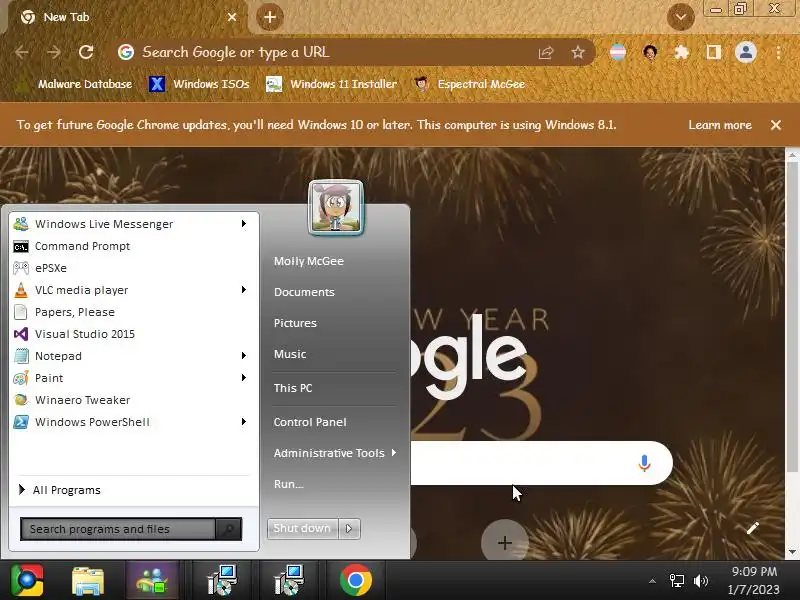The image size is (800, 600).
Task: Open Google Chrome taskbar icon
Action: coord(356,581)
